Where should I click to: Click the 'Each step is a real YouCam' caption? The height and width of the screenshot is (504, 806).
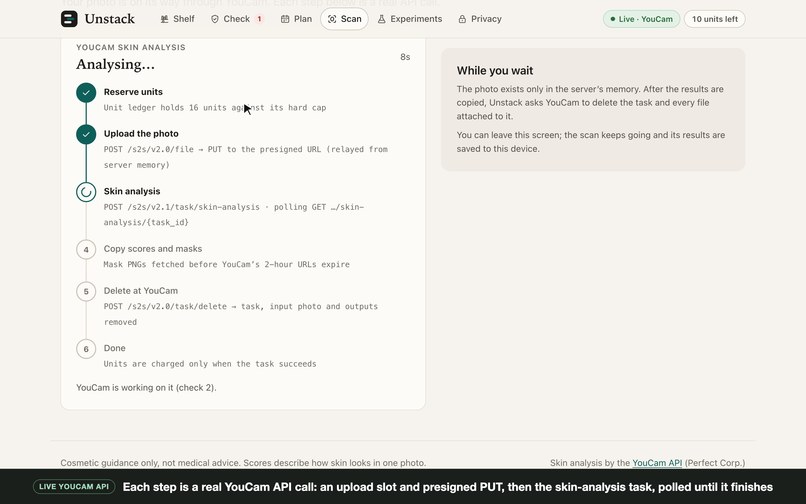click(x=448, y=487)
